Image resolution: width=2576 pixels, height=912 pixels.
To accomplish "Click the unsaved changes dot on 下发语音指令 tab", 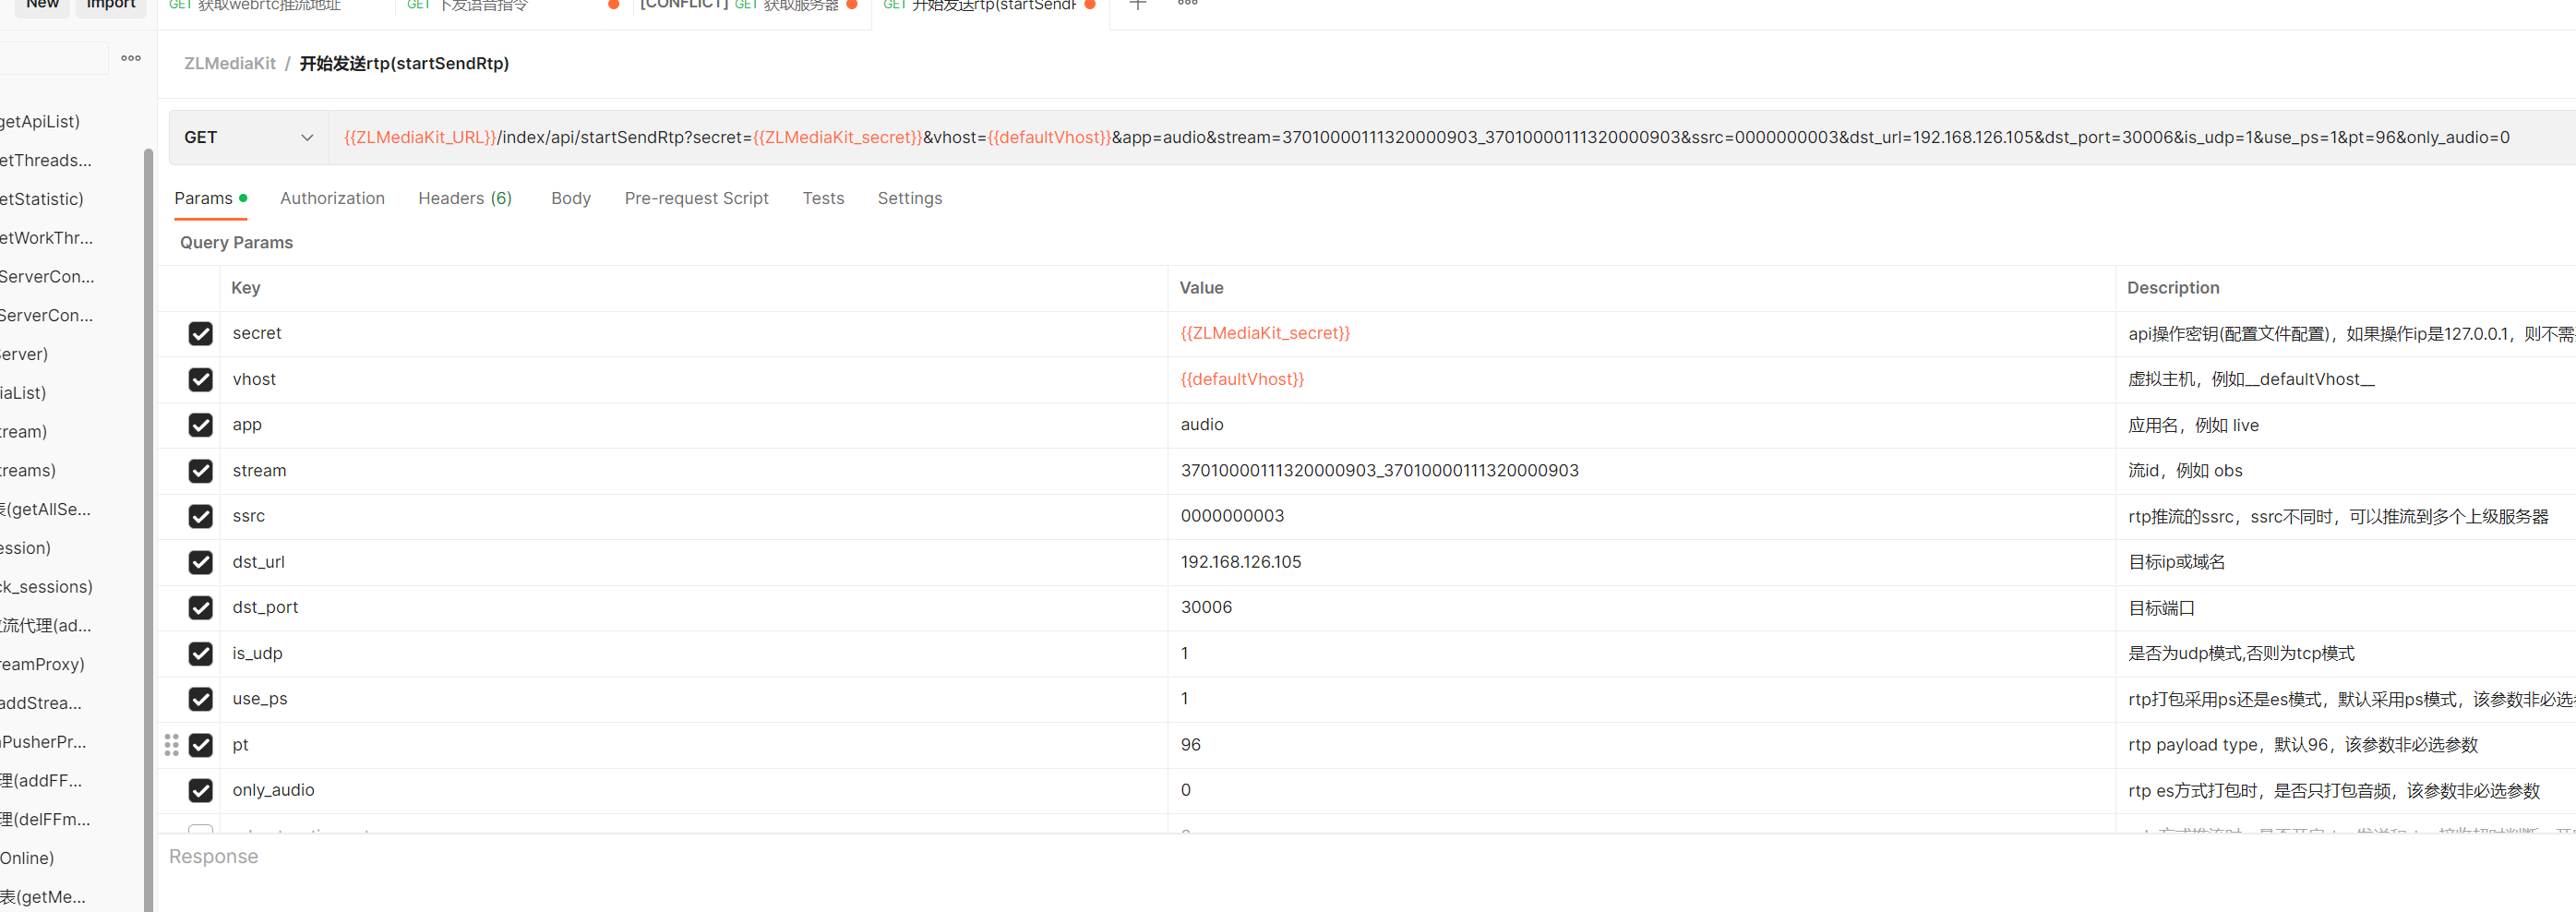I will point(613,5).
